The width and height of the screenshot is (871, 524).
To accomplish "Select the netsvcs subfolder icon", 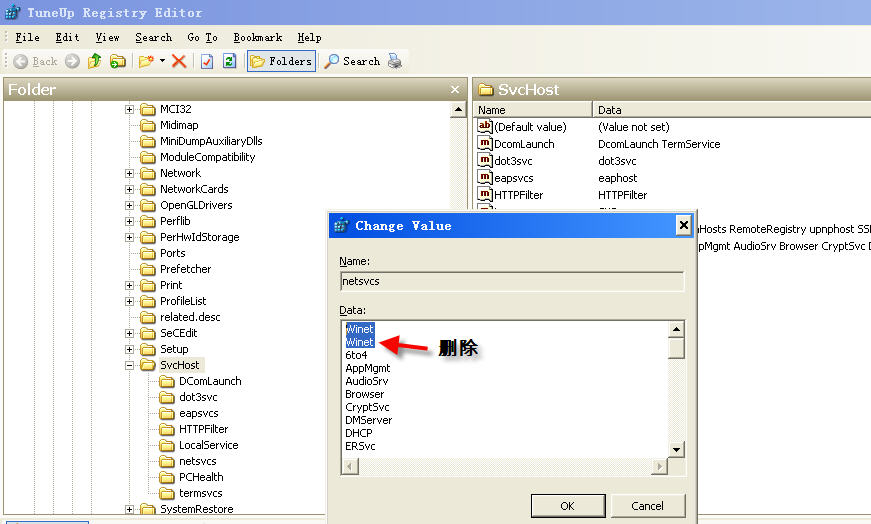I will coord(167,461).
